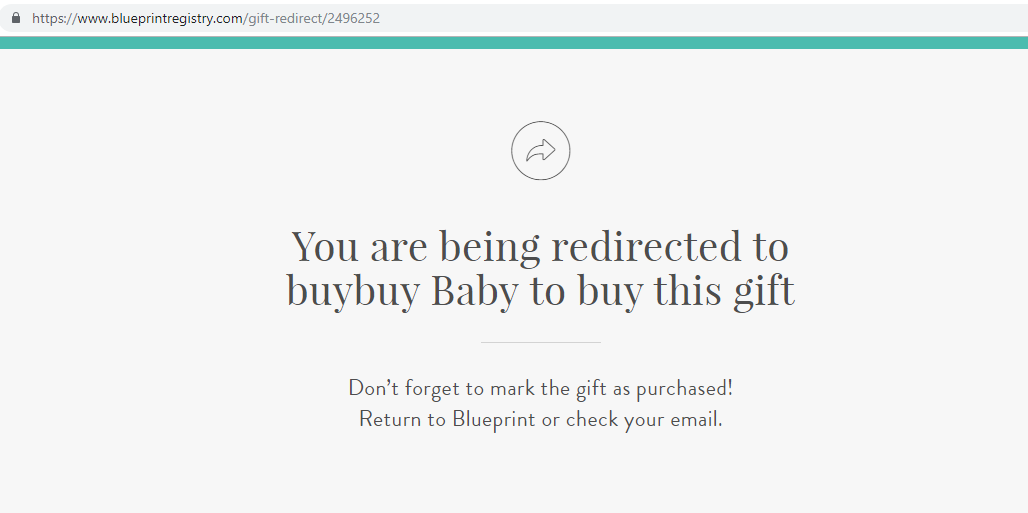
Task: Click the circular redirect arrow icon
Action: click(x=541, y=150)
